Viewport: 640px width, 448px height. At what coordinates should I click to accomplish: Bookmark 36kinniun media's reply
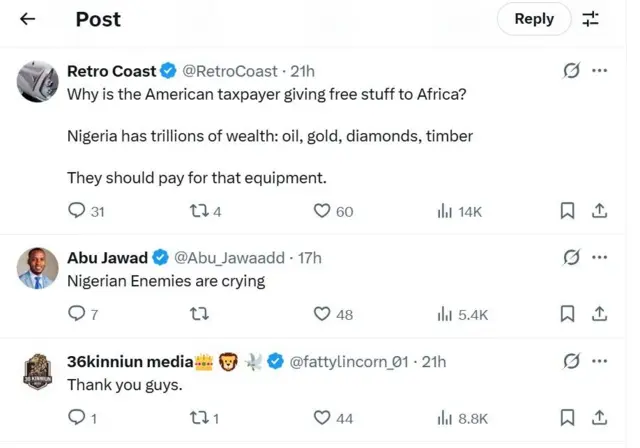(567, 417)
